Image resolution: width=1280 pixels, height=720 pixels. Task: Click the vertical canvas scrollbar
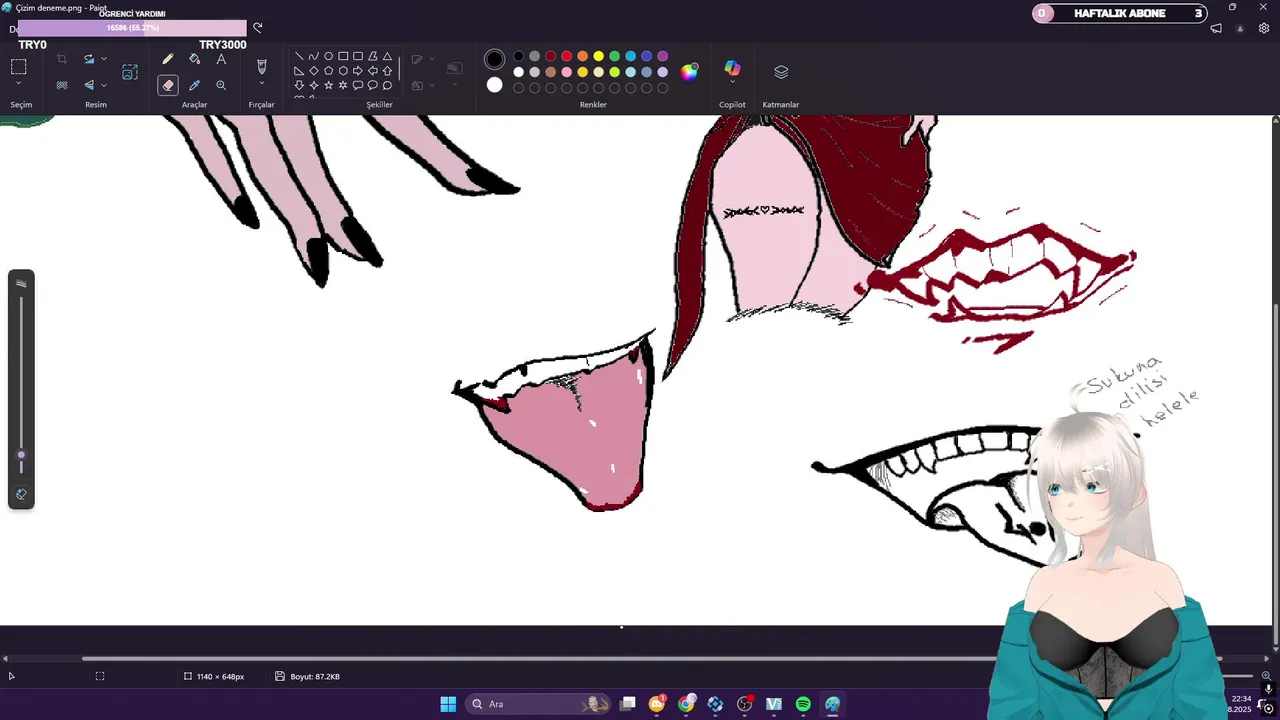point(1274,475)
